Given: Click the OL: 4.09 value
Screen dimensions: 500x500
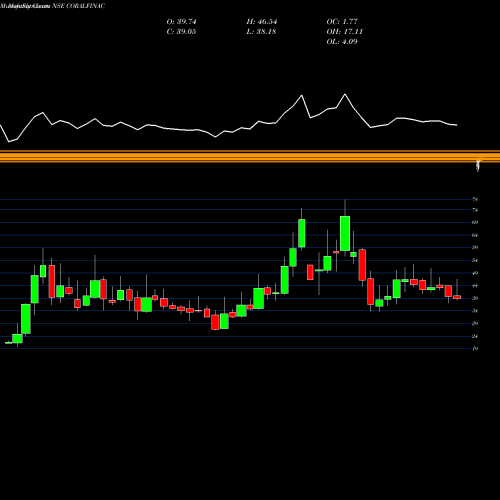Looking at the screenshot, I should pyautogui.click(x=342, y=42).
